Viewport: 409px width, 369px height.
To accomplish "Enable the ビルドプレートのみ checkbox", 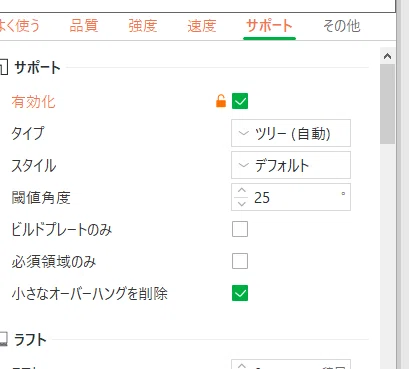I will click(240, 229).
